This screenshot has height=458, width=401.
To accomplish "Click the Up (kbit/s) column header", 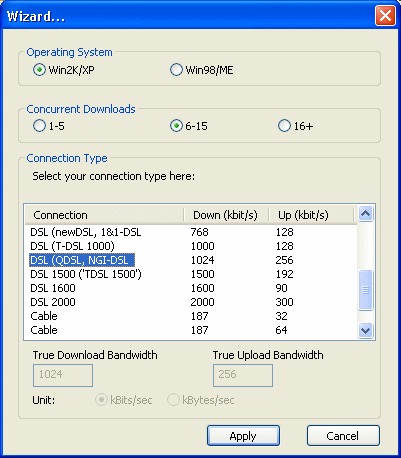I will [x=311, y=215].
